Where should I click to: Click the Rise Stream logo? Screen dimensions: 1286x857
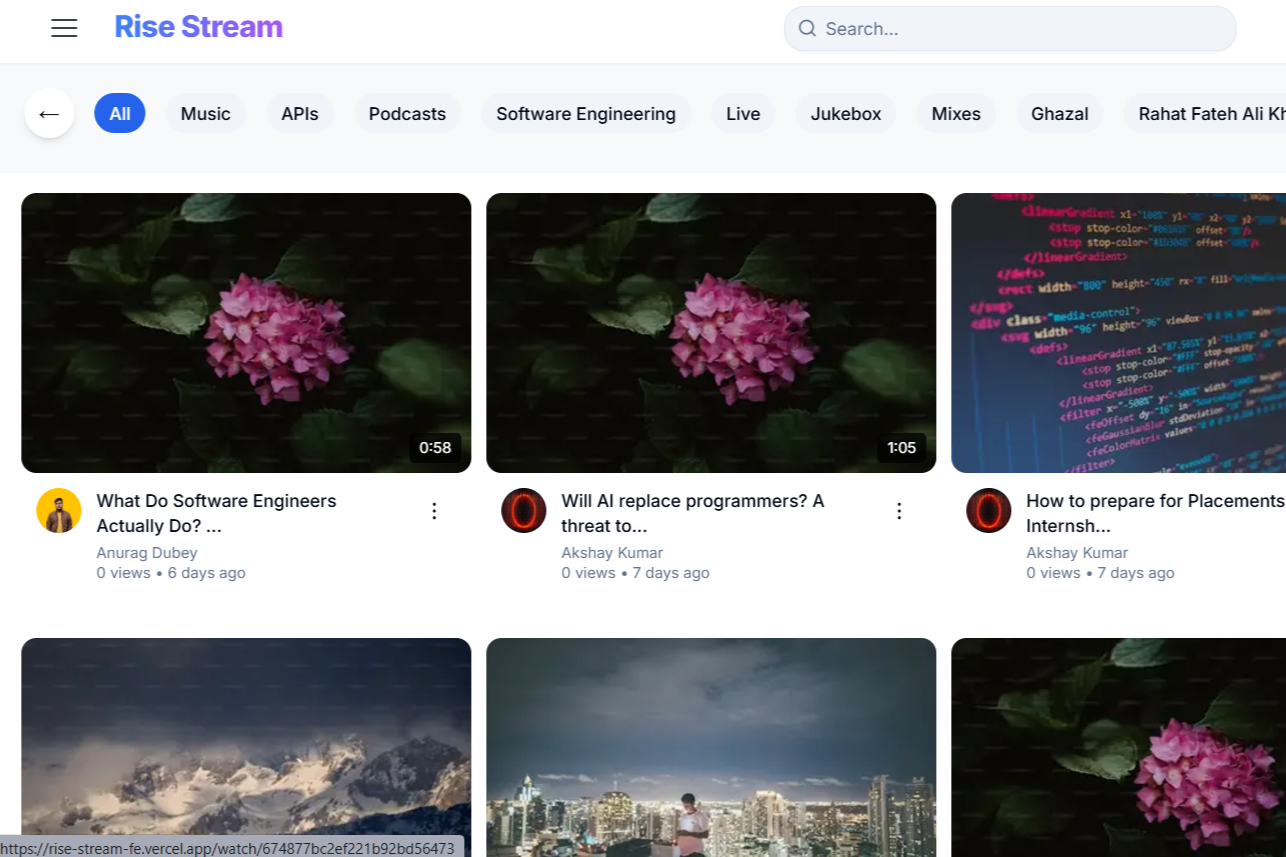[198, 27]
